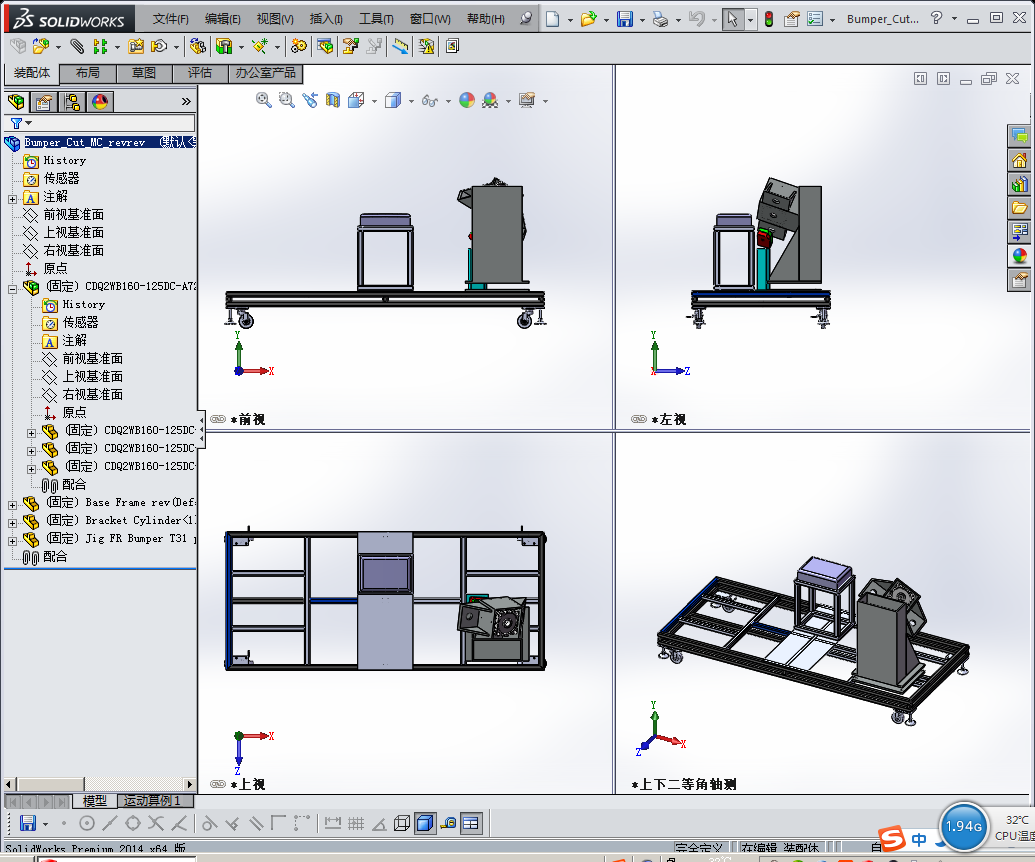This screenshot has height=862, width=1035.
Task: Open the View Orientation dropdown arrow
Action: (x=374, y=102)
